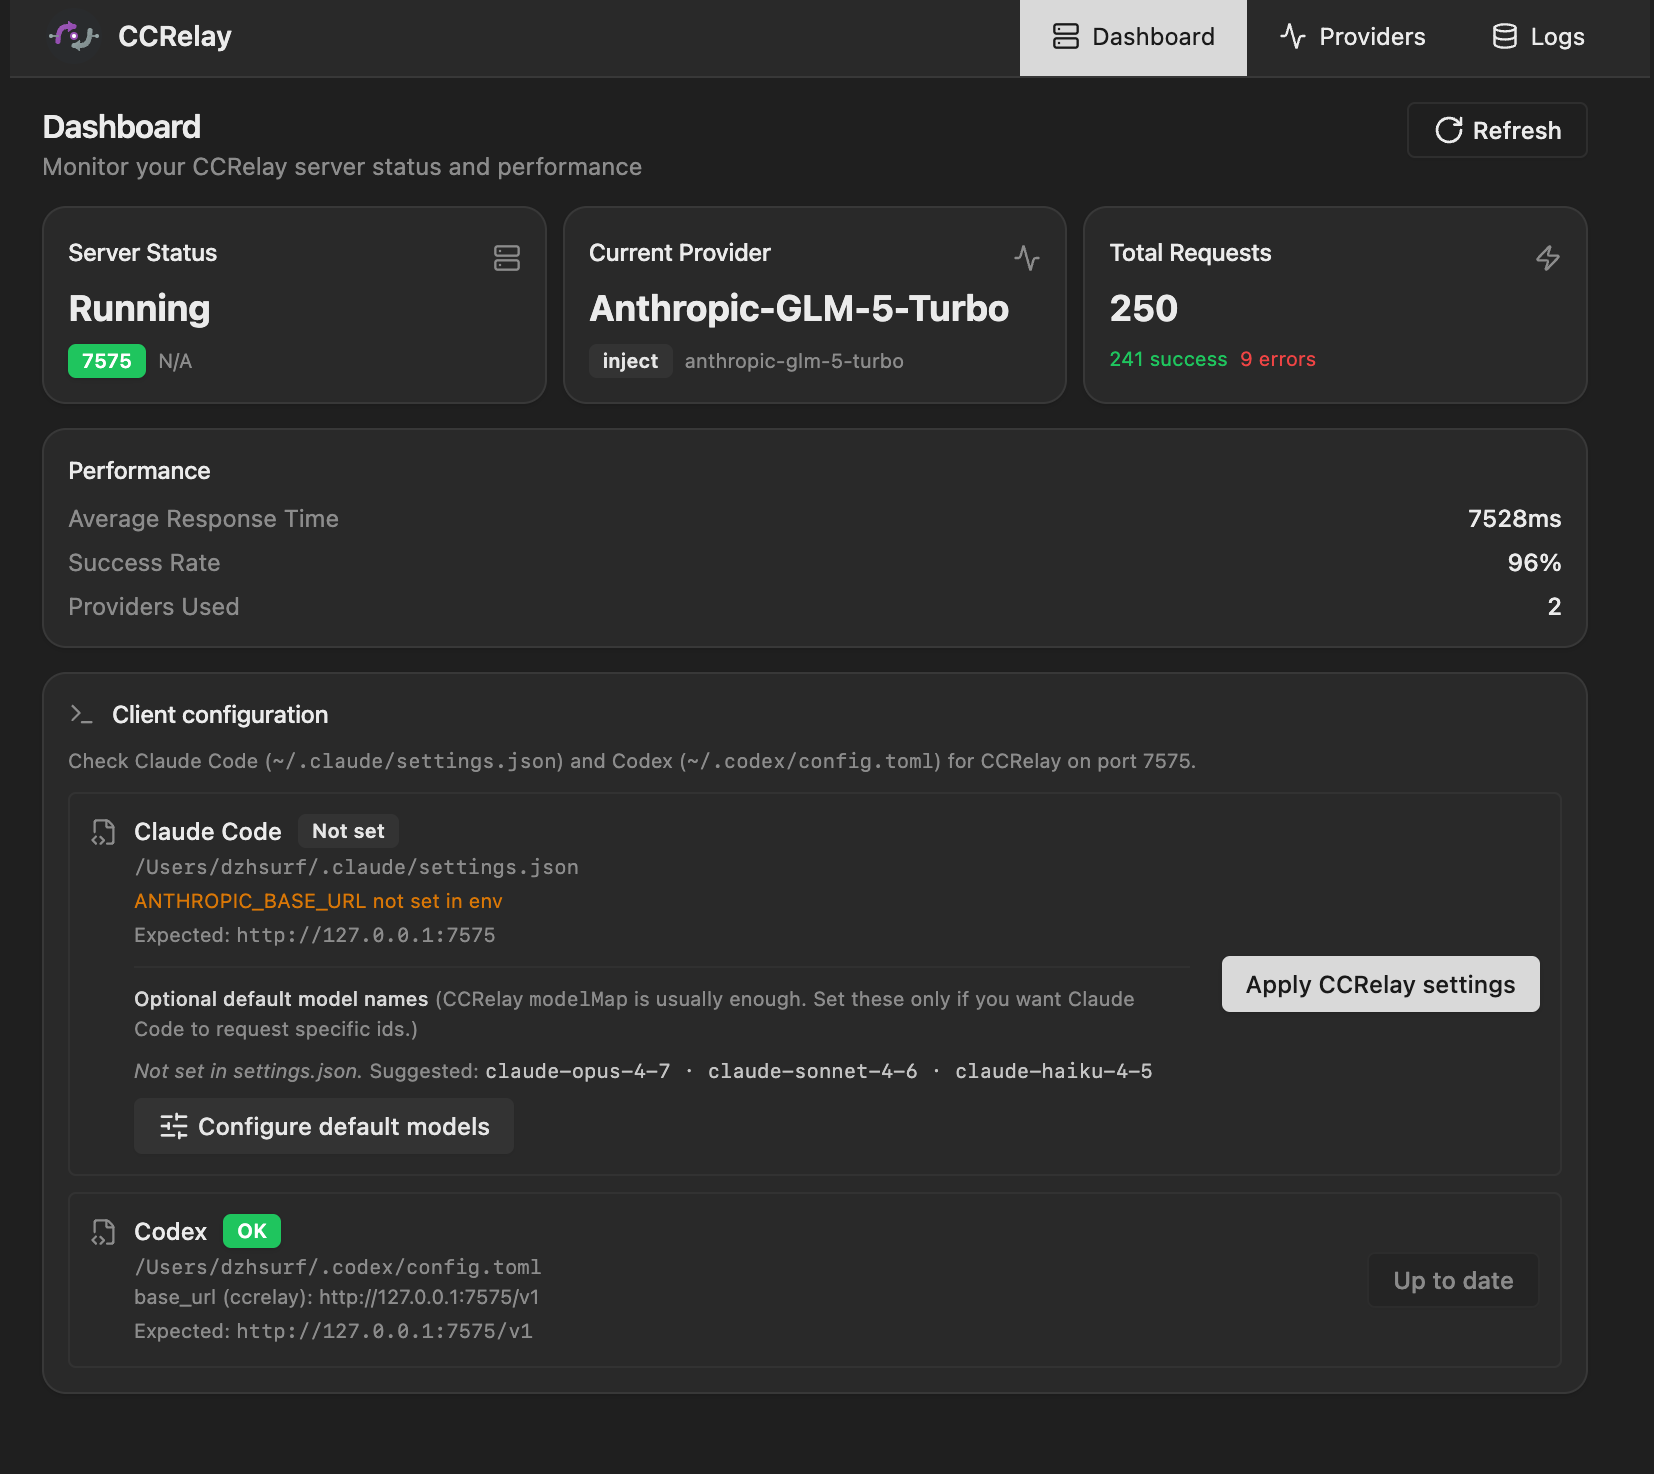1654x1474 pixels.
Task: Click the ANTHROPIC_BASE_URL not set warning
Action: (318, 901)
